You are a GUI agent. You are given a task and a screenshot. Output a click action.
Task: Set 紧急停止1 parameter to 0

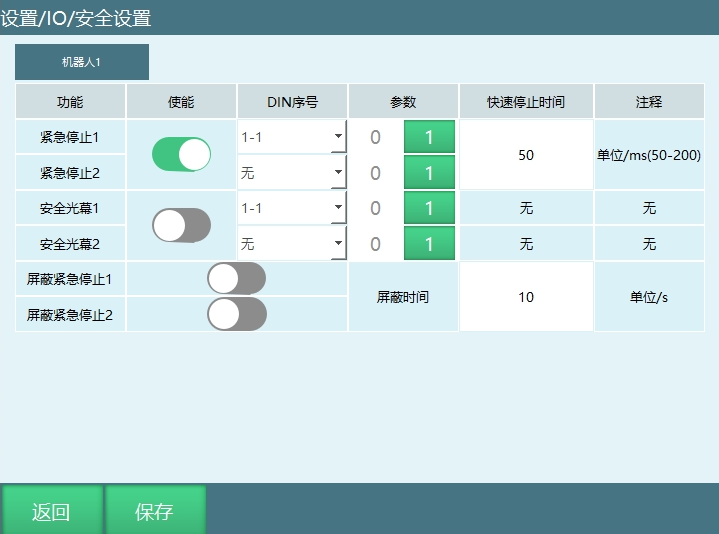pos(376,137)
